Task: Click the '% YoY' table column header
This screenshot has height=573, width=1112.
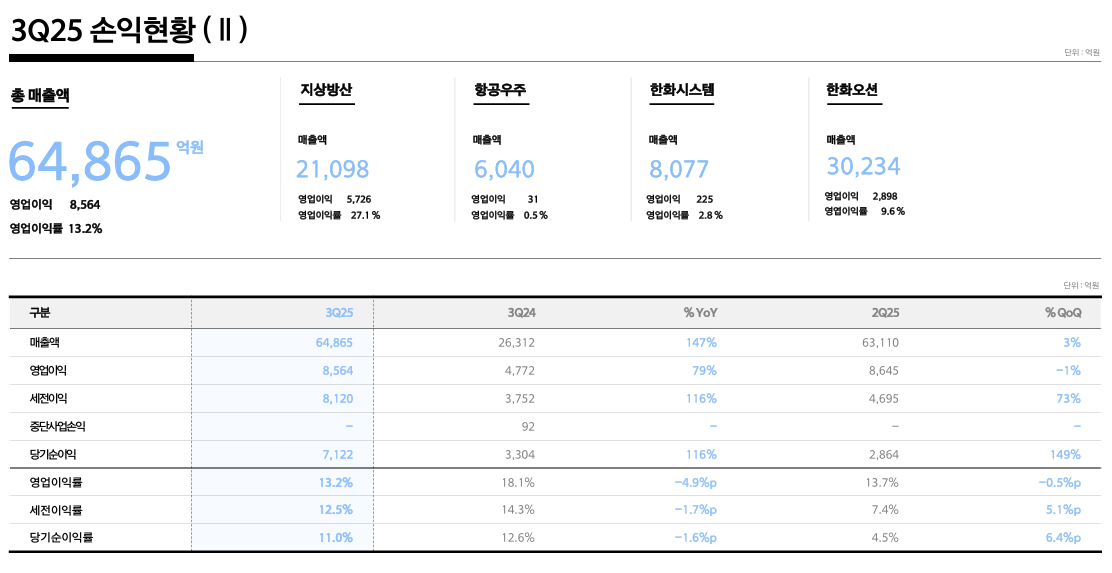Action: click(x=701, y=313)
